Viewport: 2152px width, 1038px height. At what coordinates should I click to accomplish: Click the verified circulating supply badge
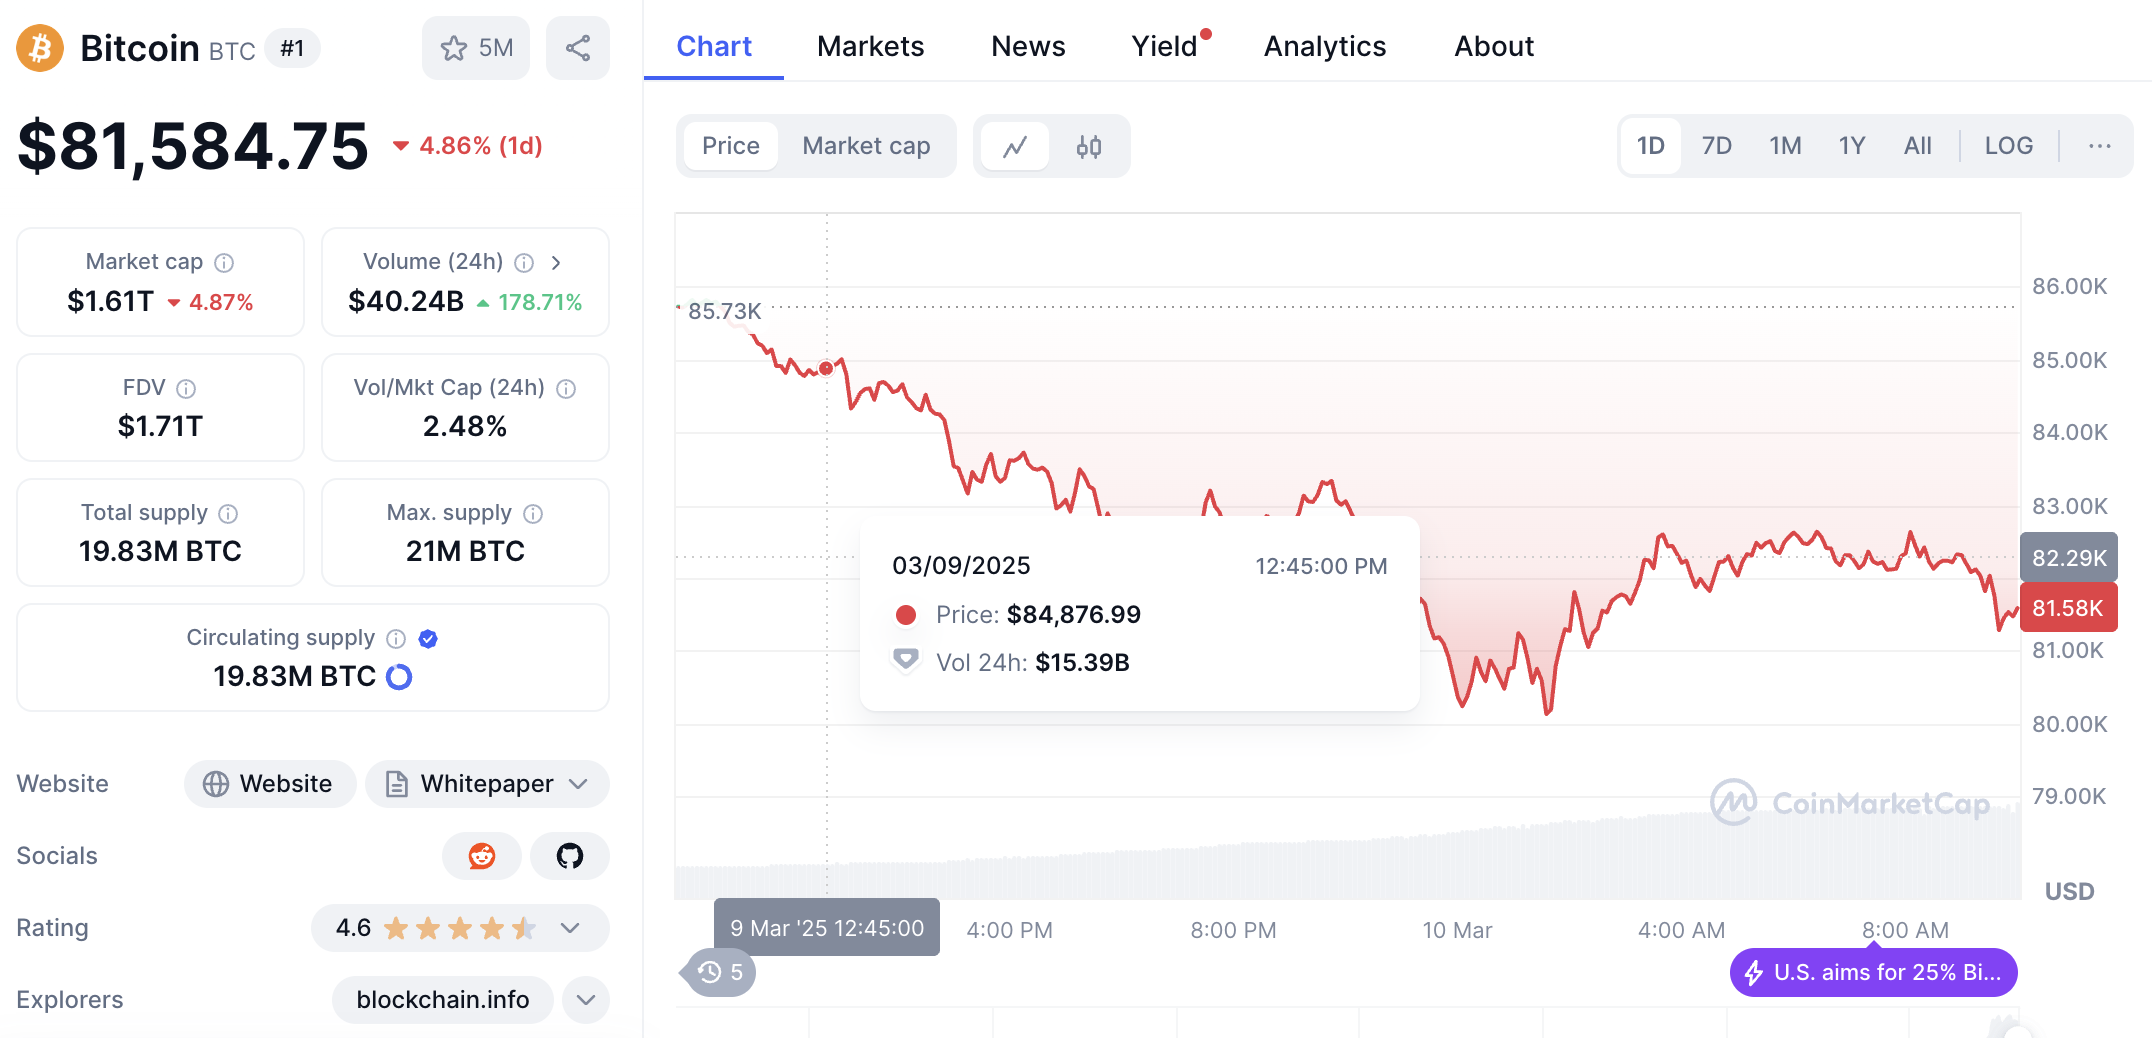[x=428, y=639]
